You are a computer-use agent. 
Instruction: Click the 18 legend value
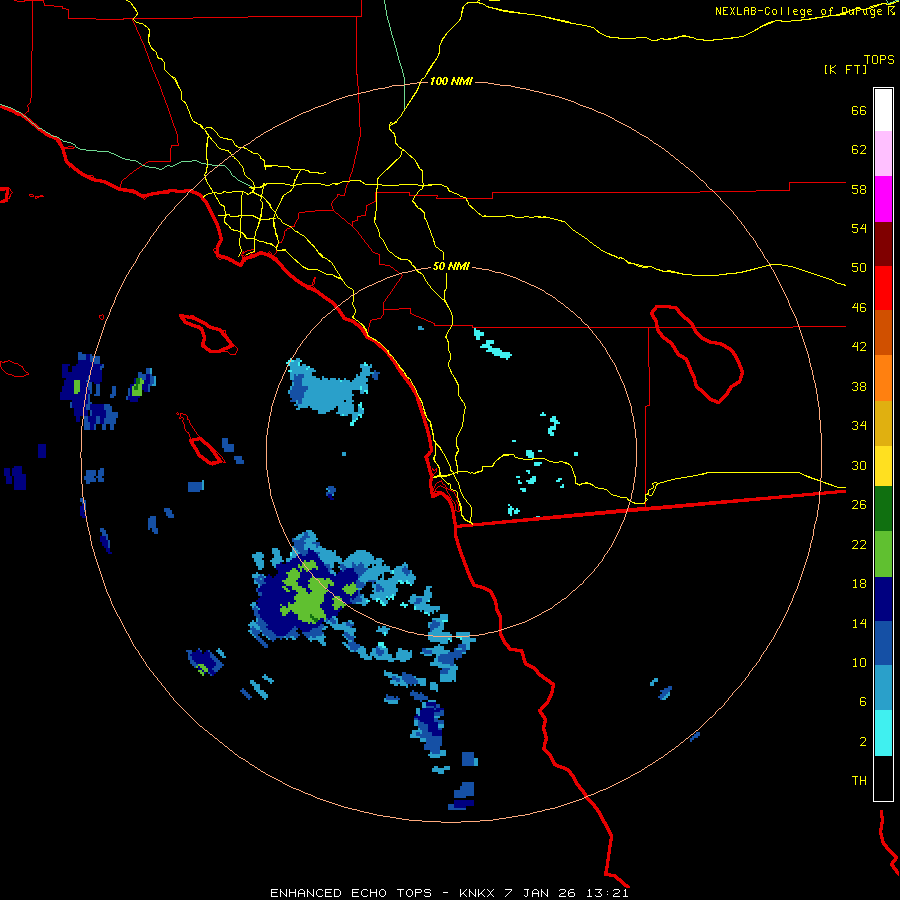point(859,584)
